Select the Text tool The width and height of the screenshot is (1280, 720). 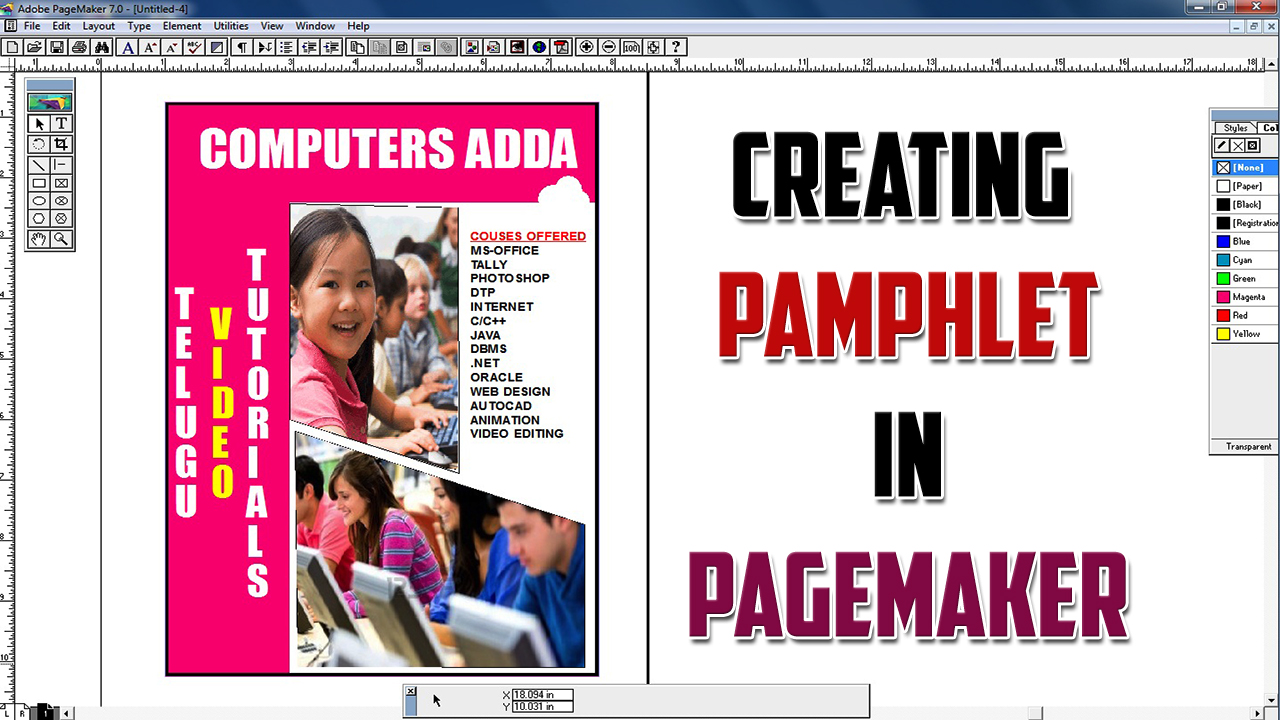61,123
